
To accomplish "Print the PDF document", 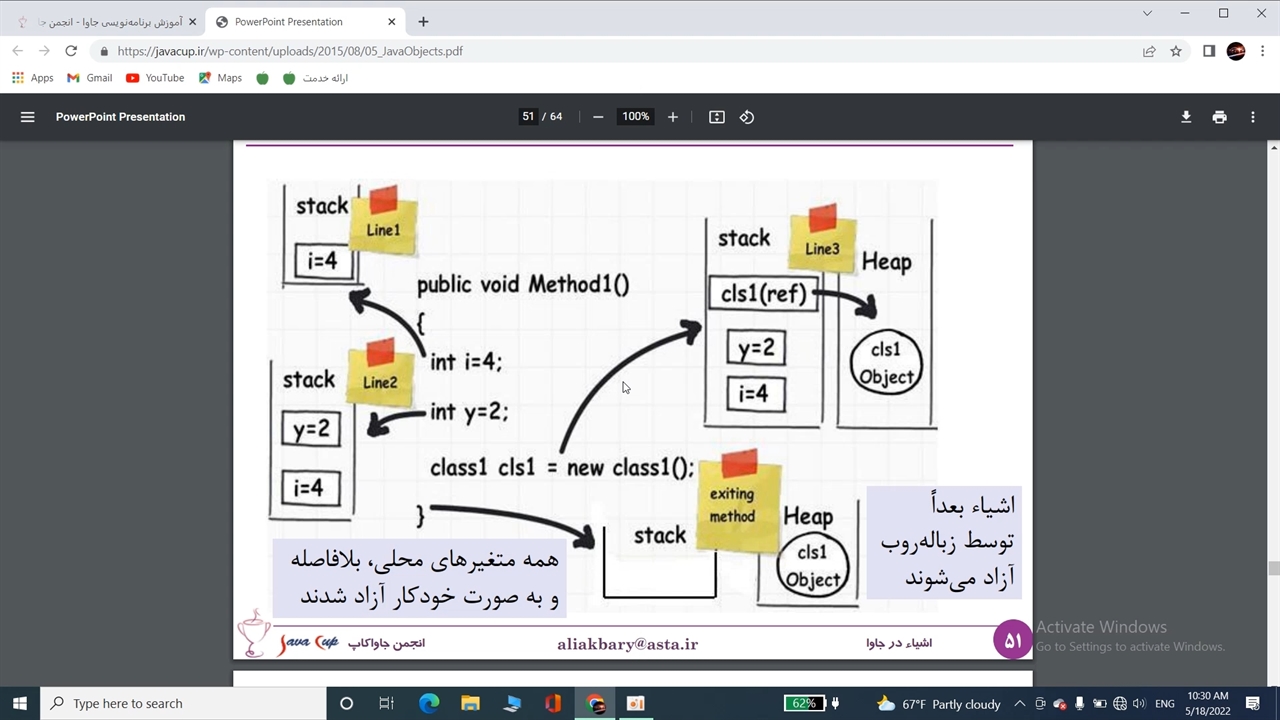I will (x=1219, y=117).
